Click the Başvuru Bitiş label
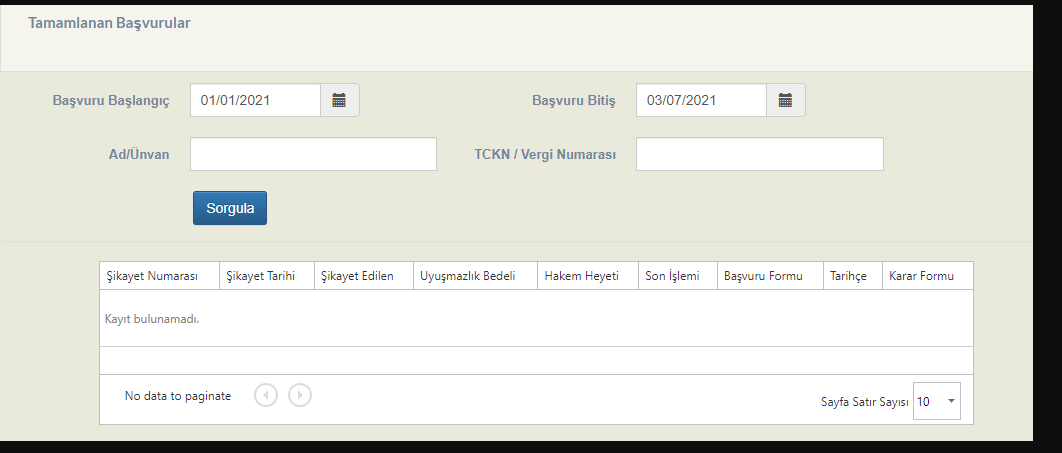Image resolution: width=1062 pixels, height=453 pixels. (574, 101)
